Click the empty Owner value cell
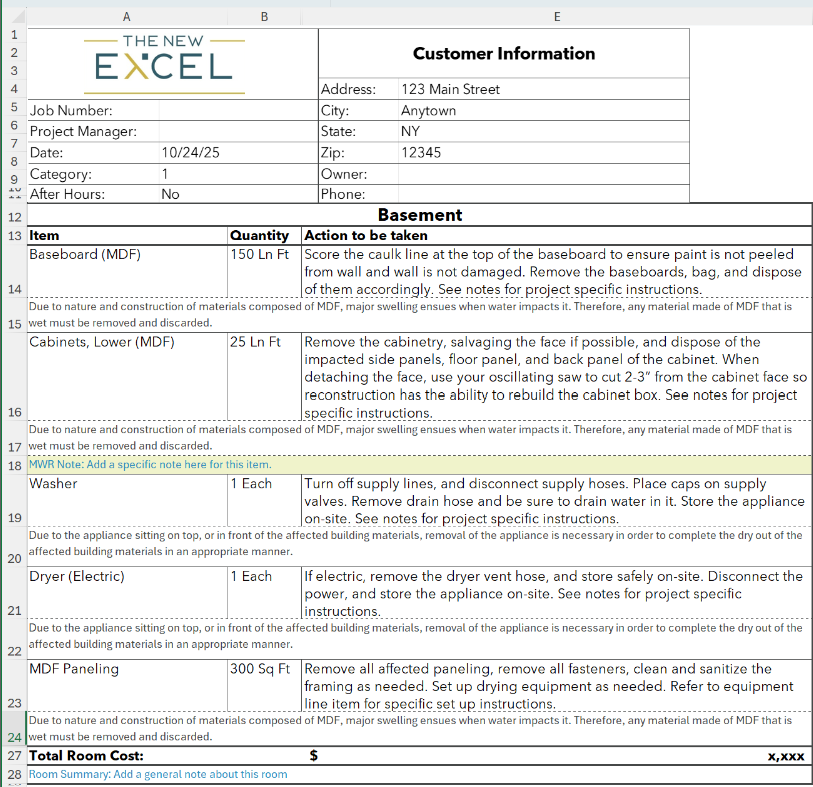This screenshot has height=787, width=813. coord(544,174)
